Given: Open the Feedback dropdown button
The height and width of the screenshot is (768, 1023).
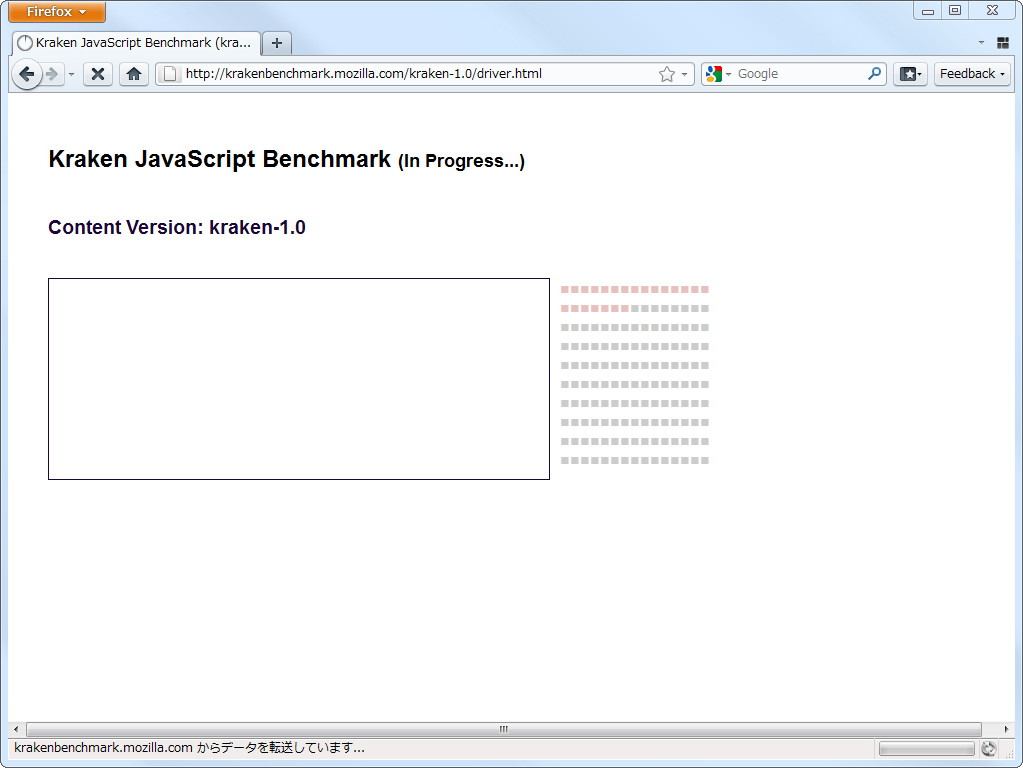Looking at the screenshot, I should (x=972, y=74).
